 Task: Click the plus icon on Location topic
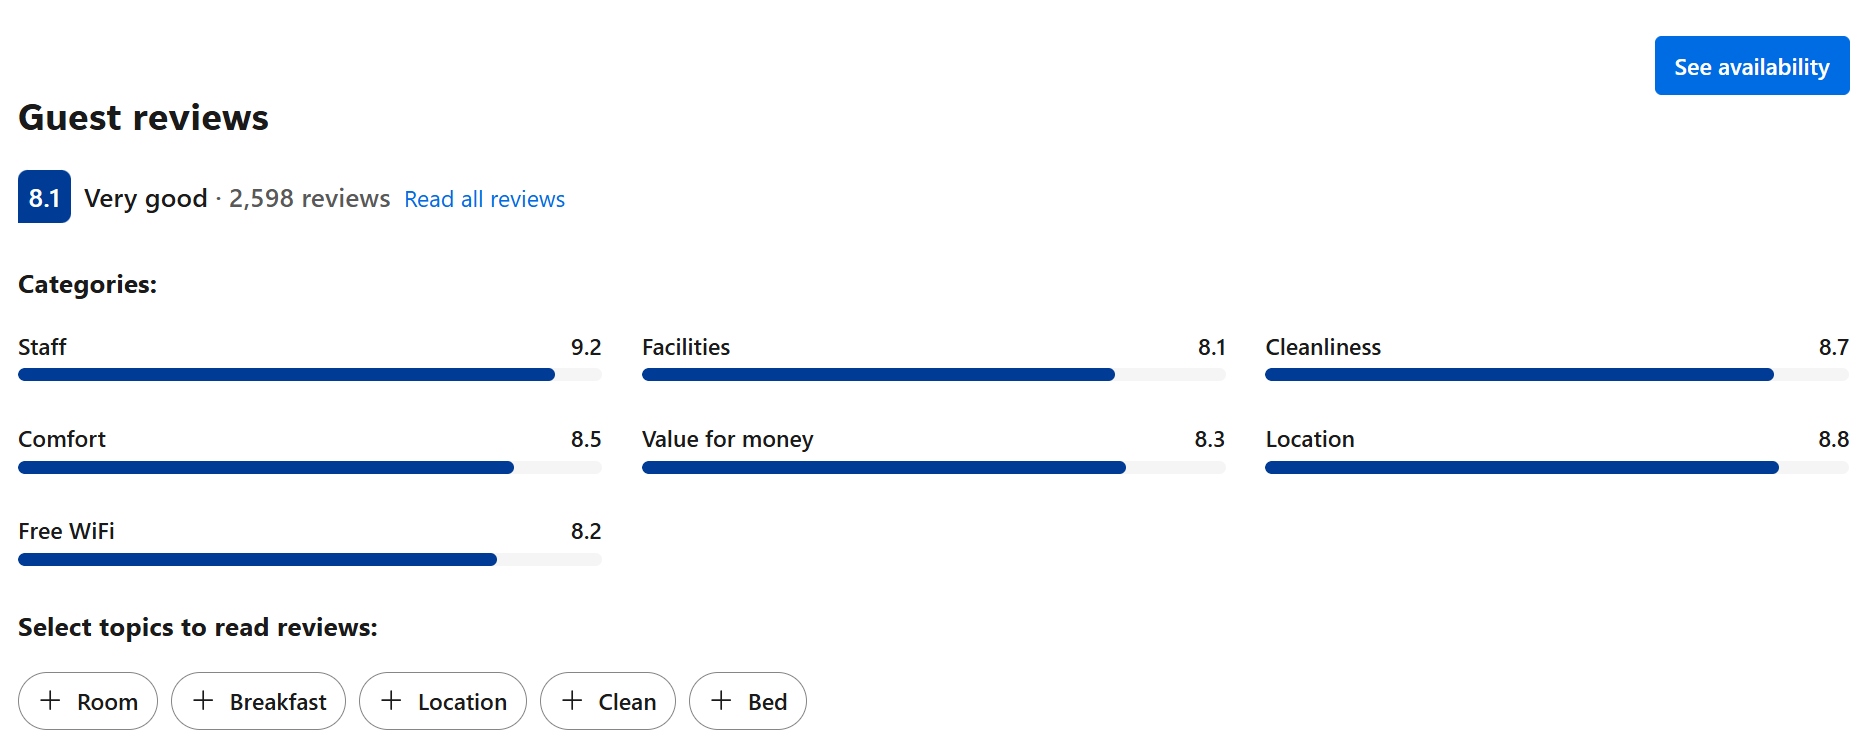pyautogui.click(x=391, y=701)
